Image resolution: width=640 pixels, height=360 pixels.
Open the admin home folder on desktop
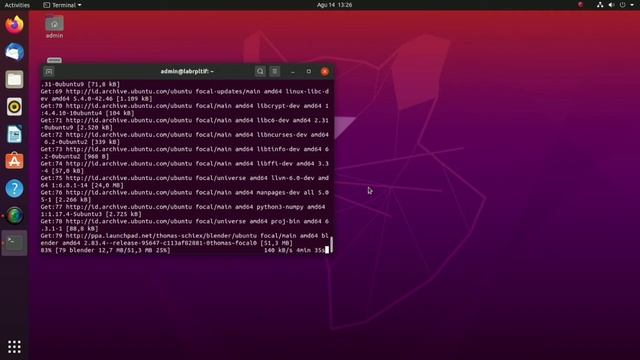click(54, 27)
